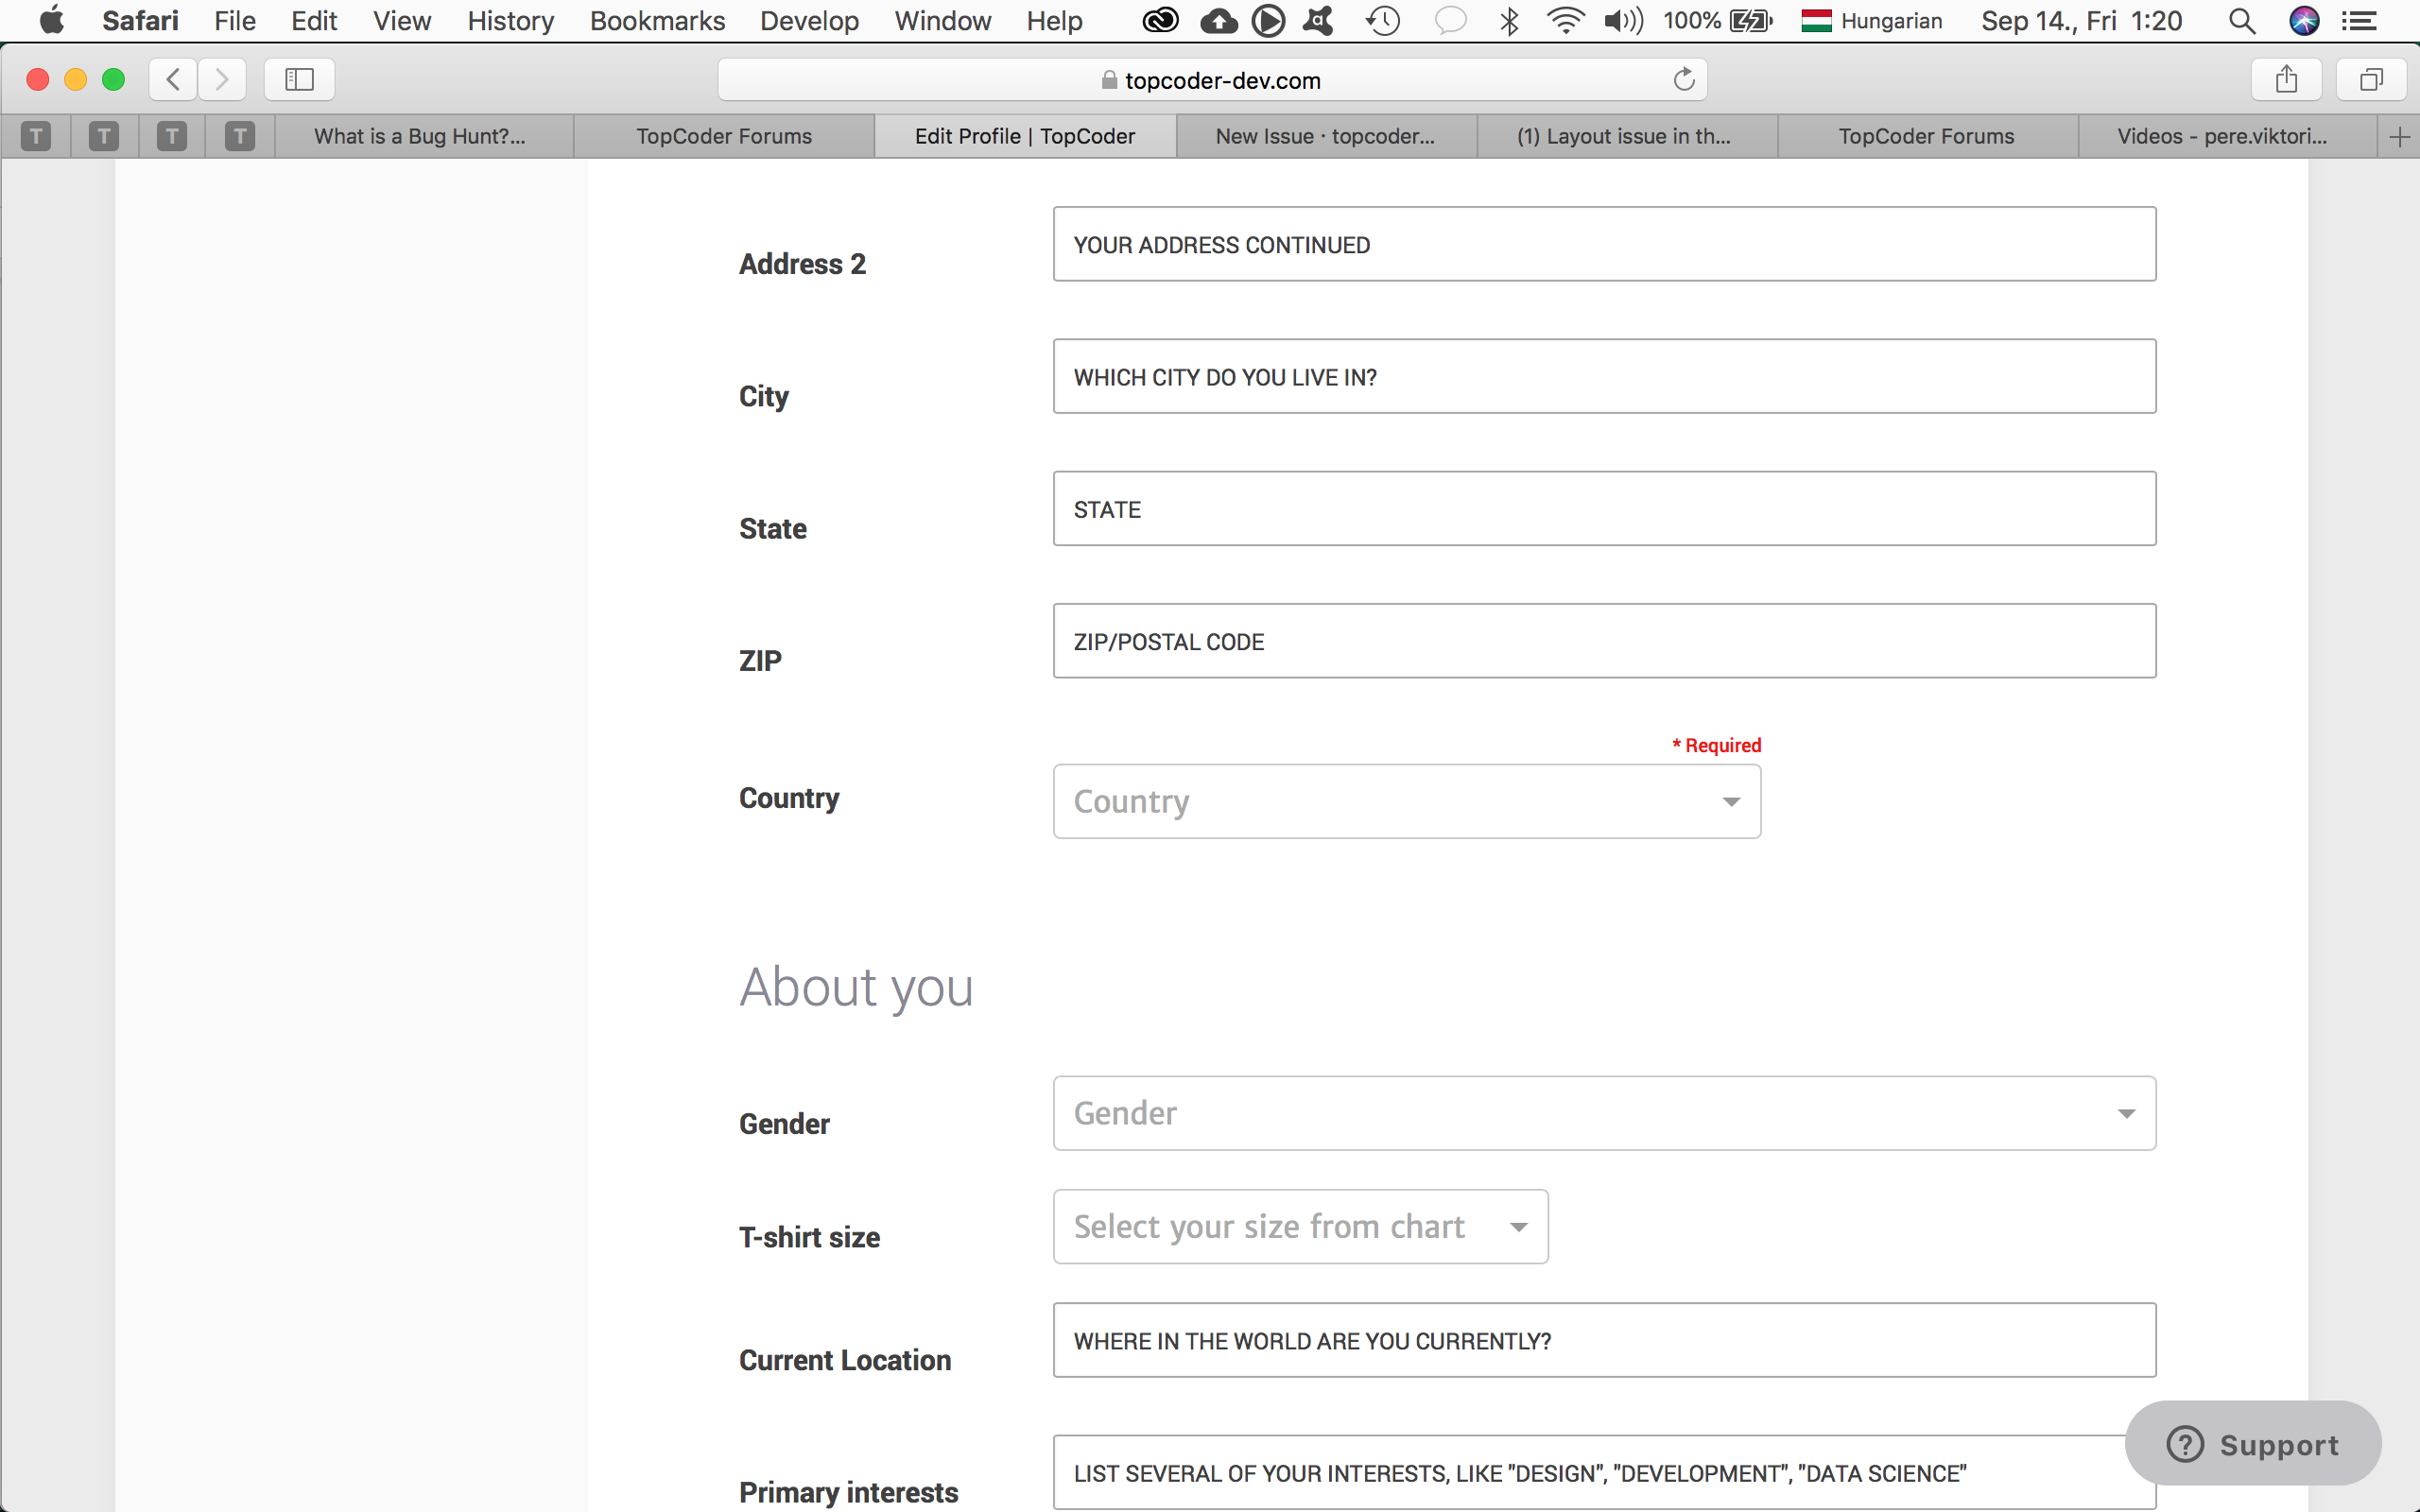Open the T-shirt size dropdown
The image size is (2420, 1512).
pyautogui.click(x=1300, y=1226)
